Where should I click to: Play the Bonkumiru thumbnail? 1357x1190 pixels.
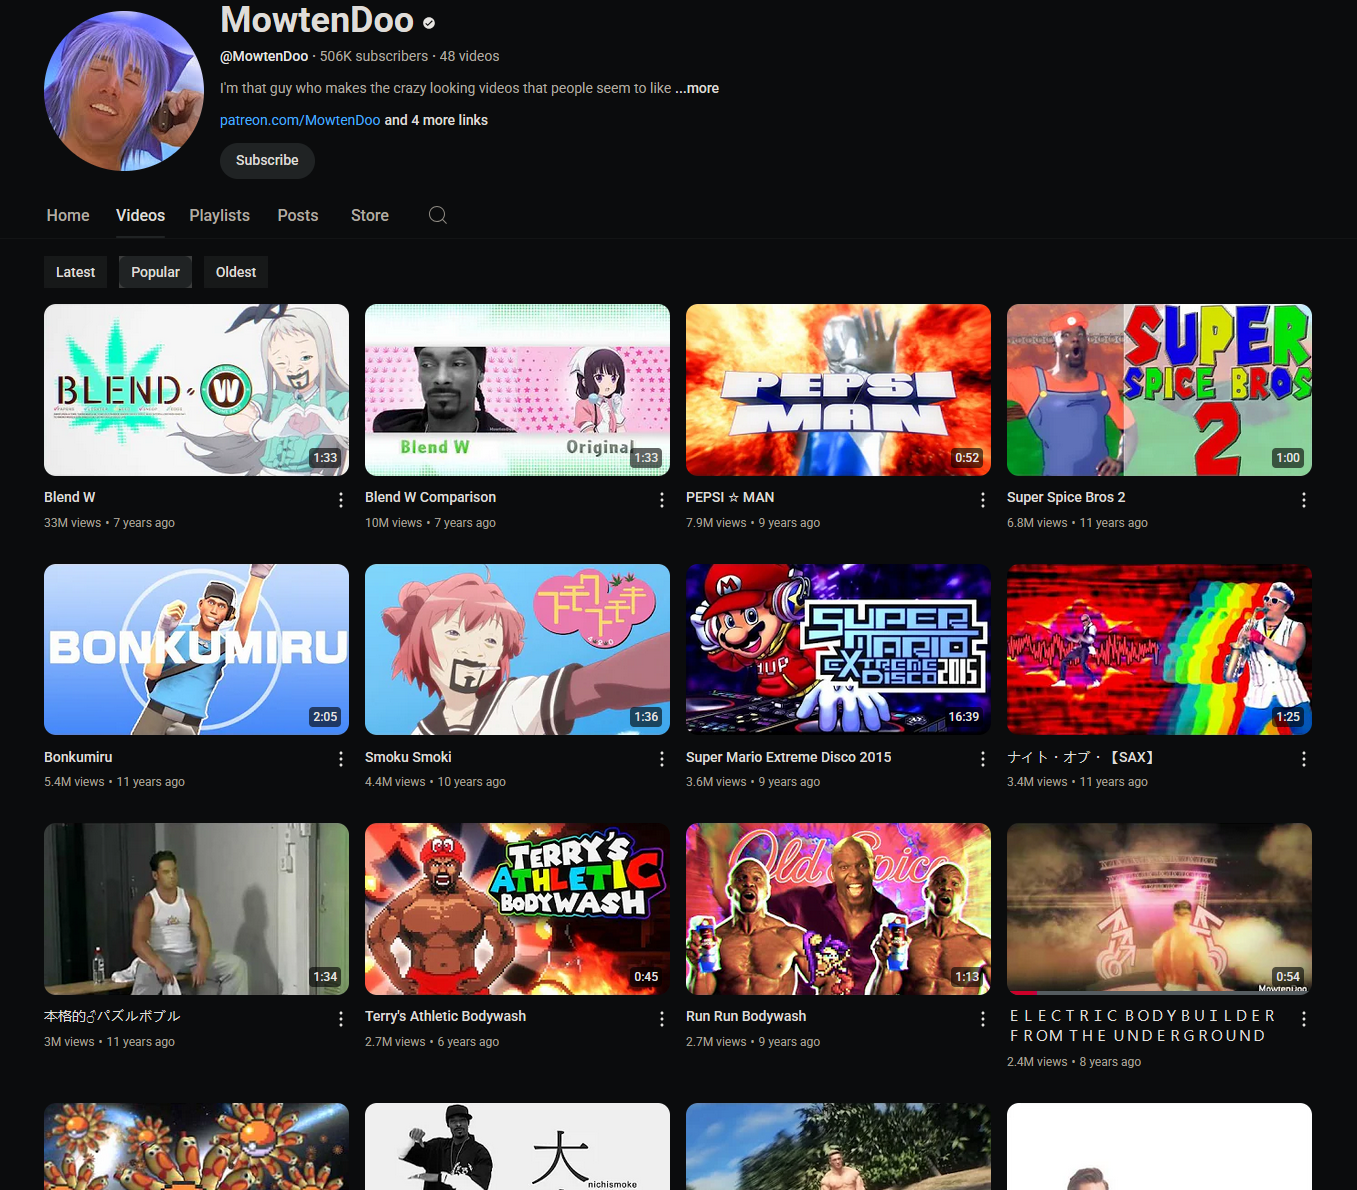[x=196, y=649]
